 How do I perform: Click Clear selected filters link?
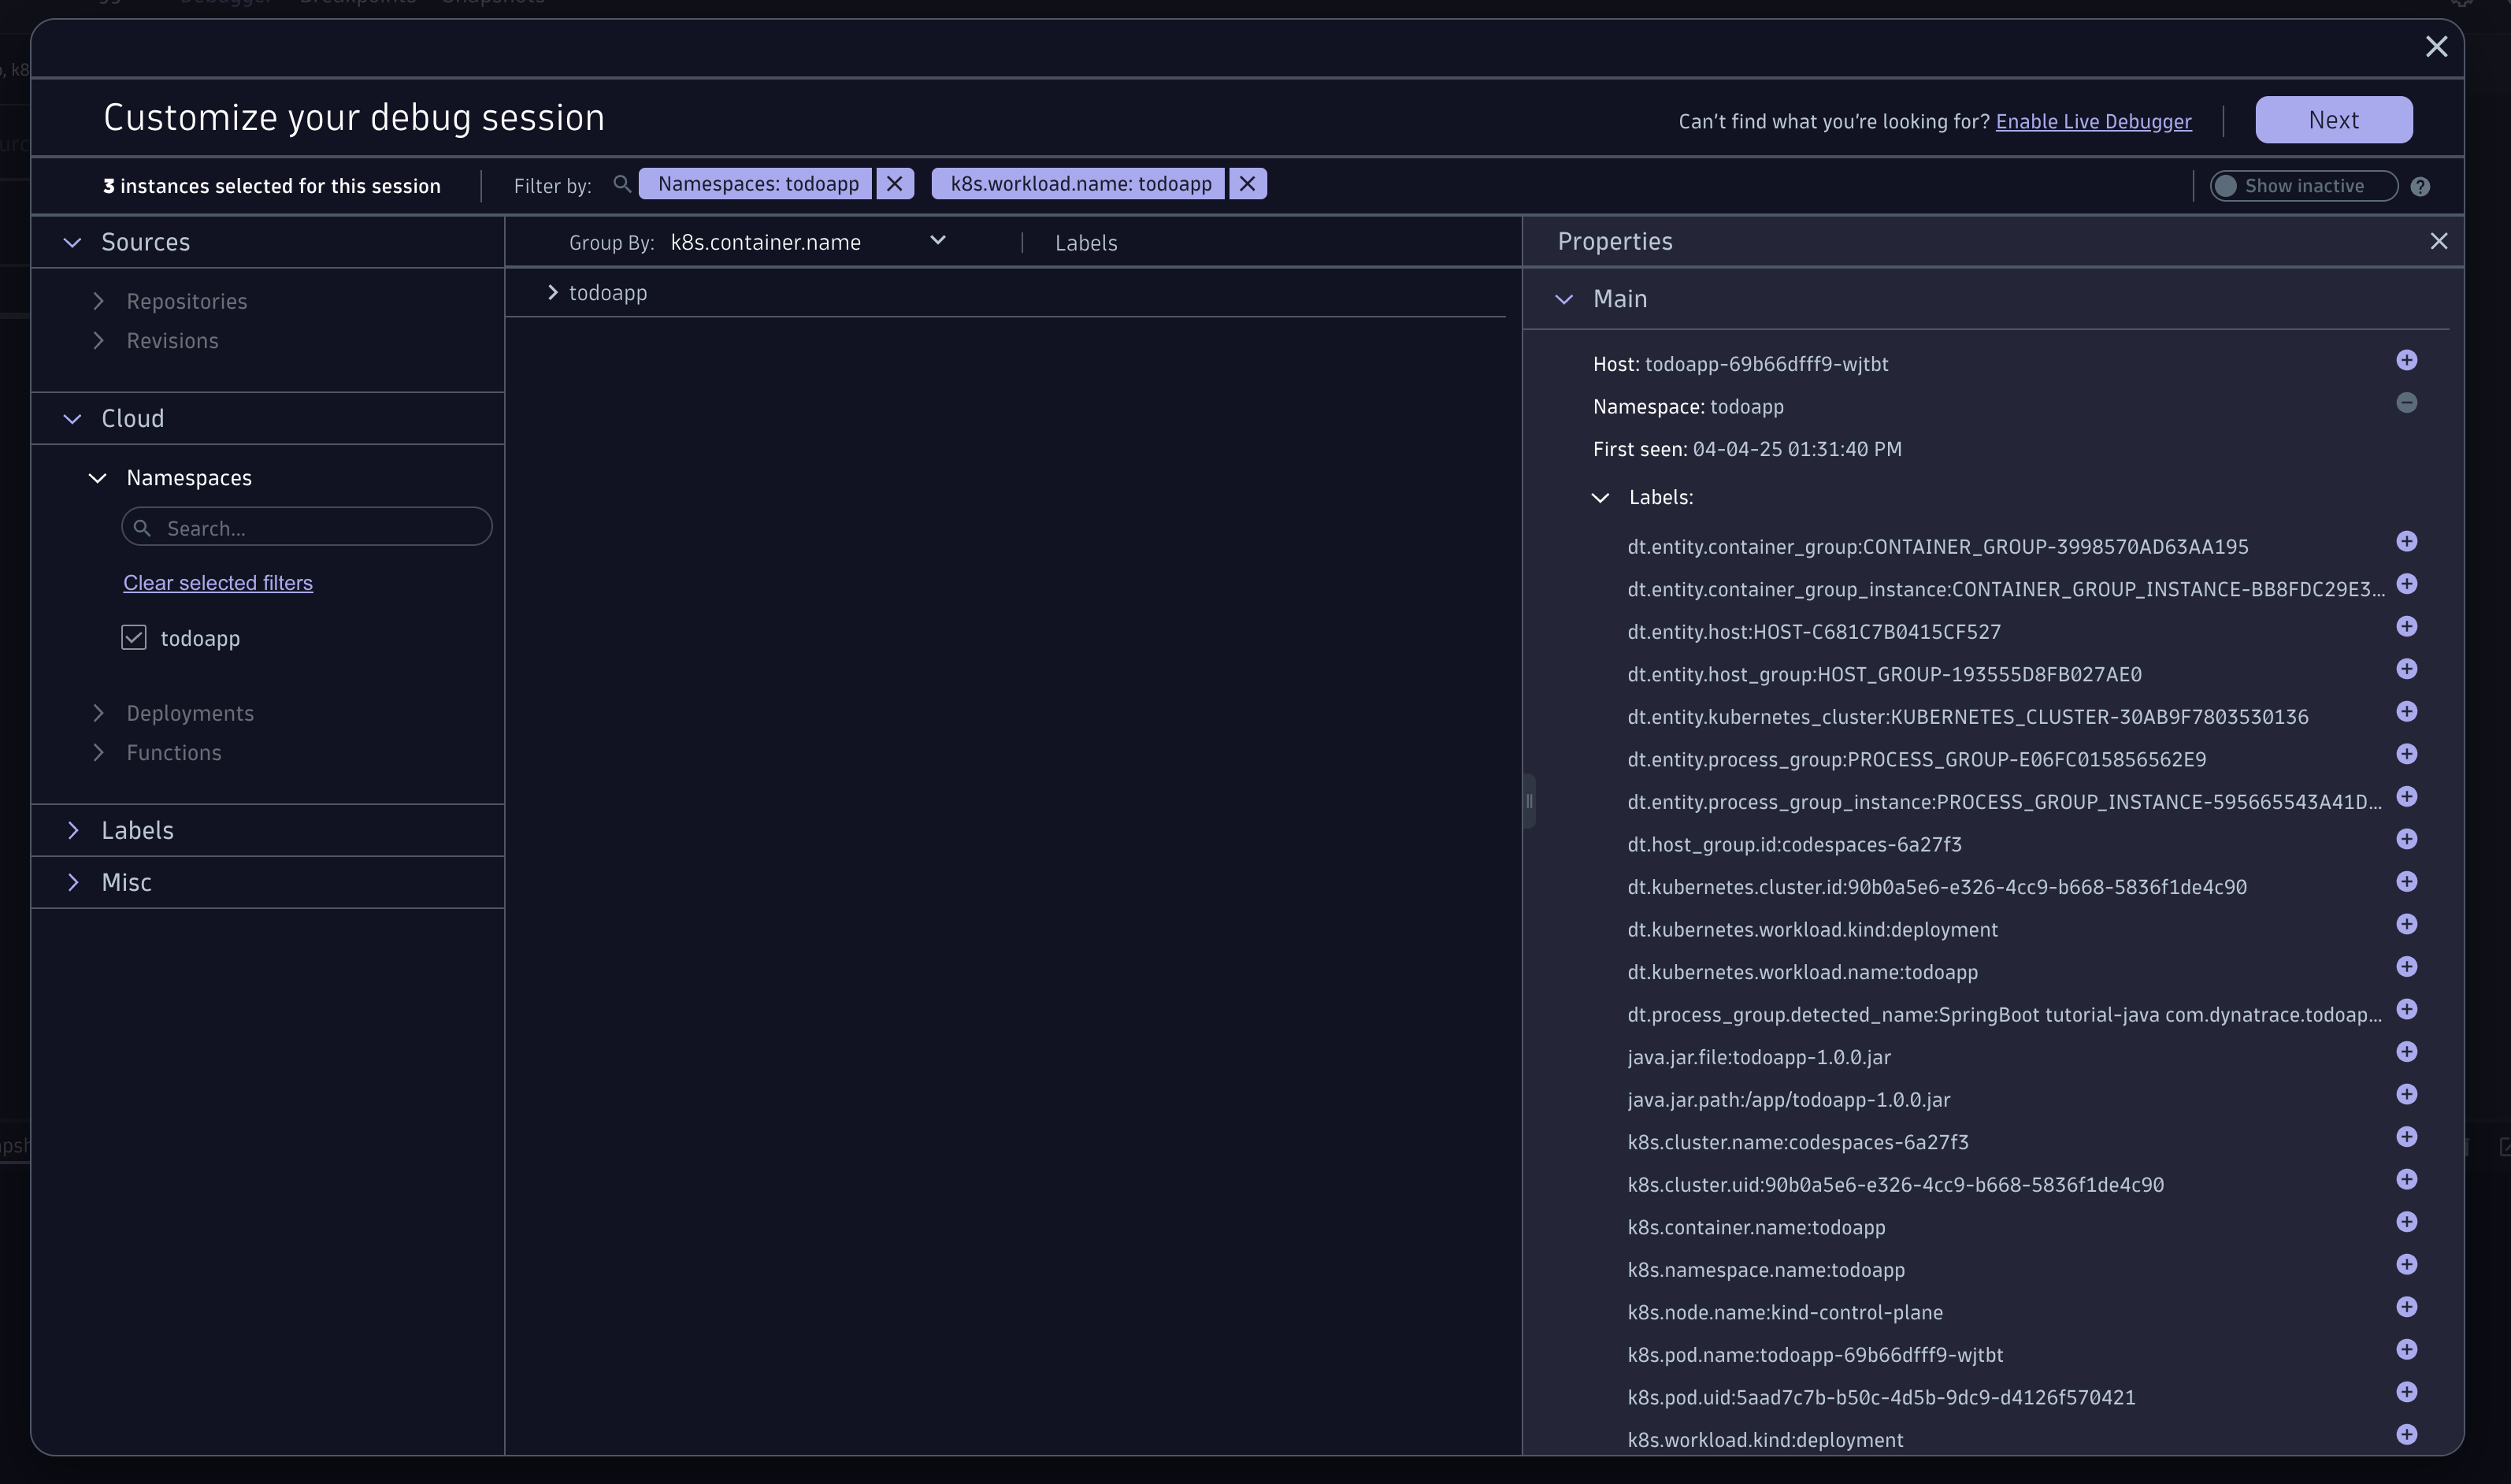point(218,583)
